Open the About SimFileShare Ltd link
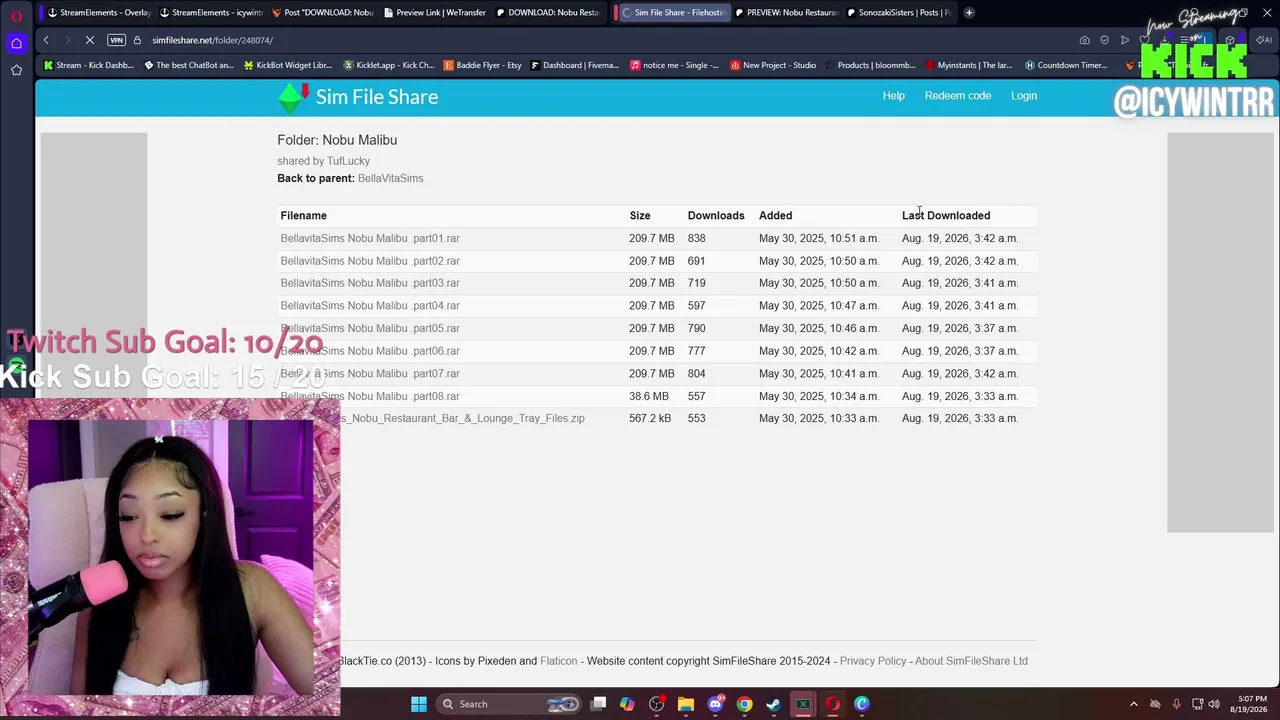Screen dimensions: 1280x720 (x=971, y=661)
